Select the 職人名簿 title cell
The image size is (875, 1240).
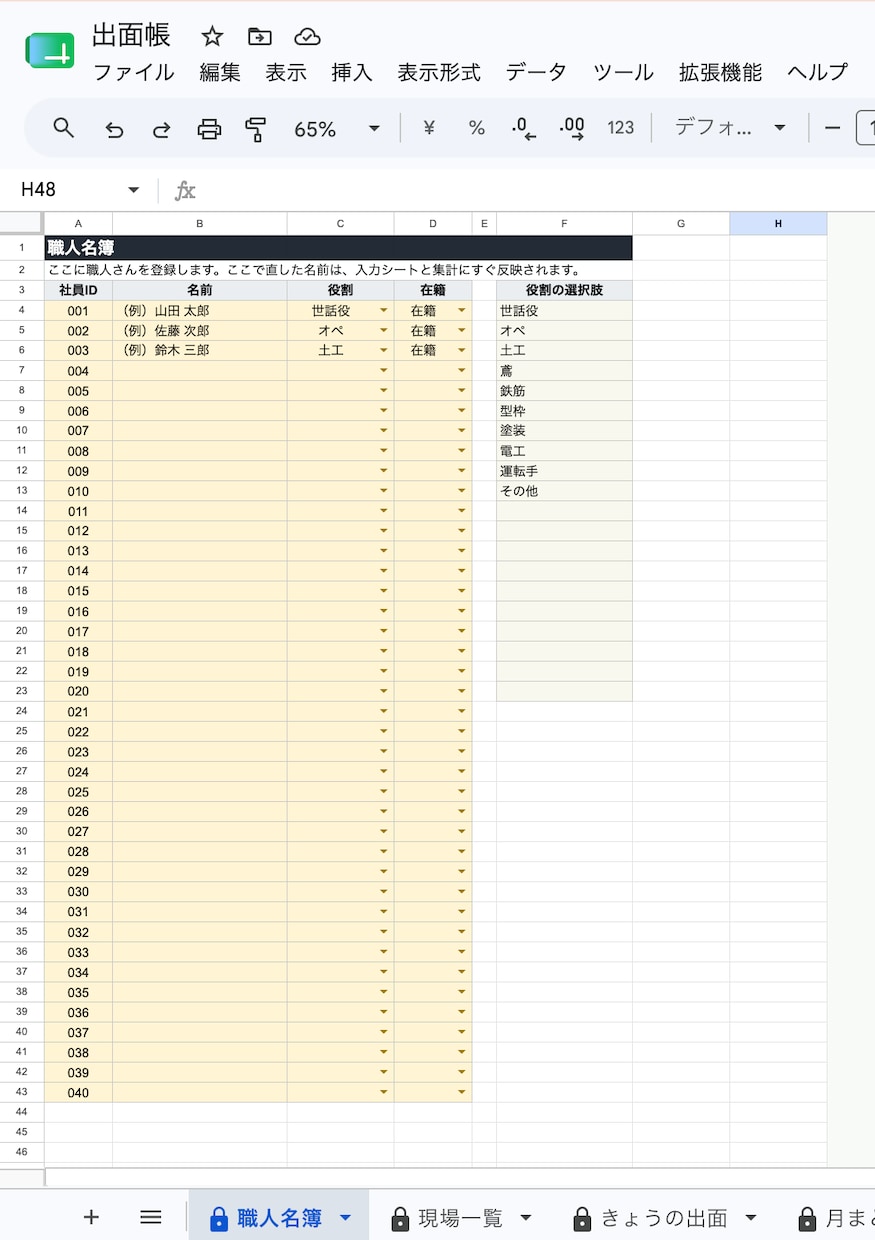coord(338,248)
